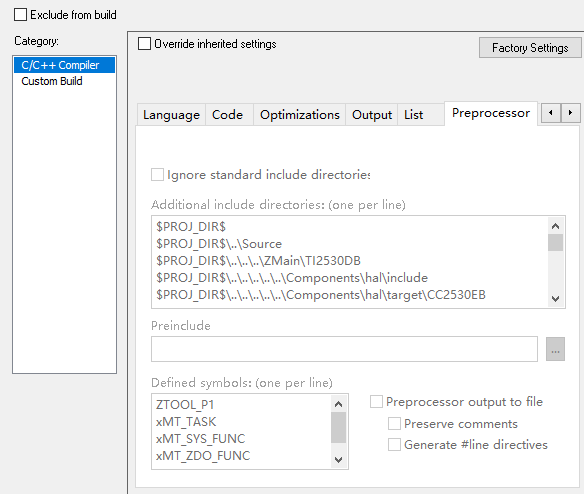Click include directories scrollbar thumb
This screenshot has width=584, height=494.
[555, 243]
